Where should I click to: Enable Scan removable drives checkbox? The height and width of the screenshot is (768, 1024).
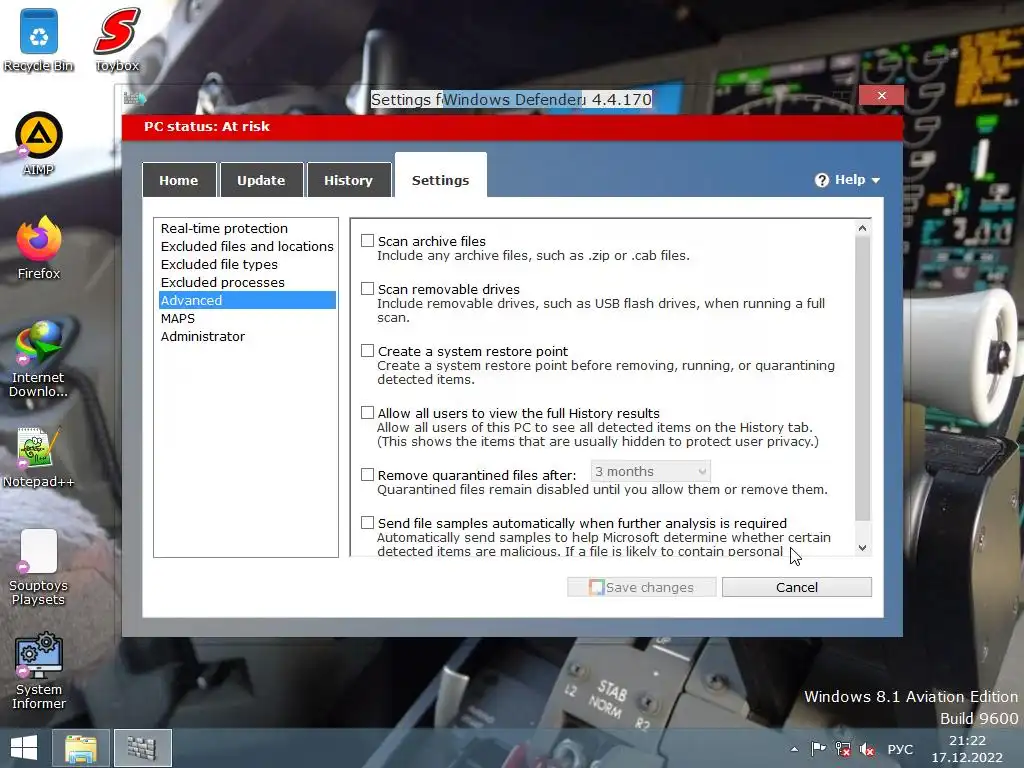point(368,289)
